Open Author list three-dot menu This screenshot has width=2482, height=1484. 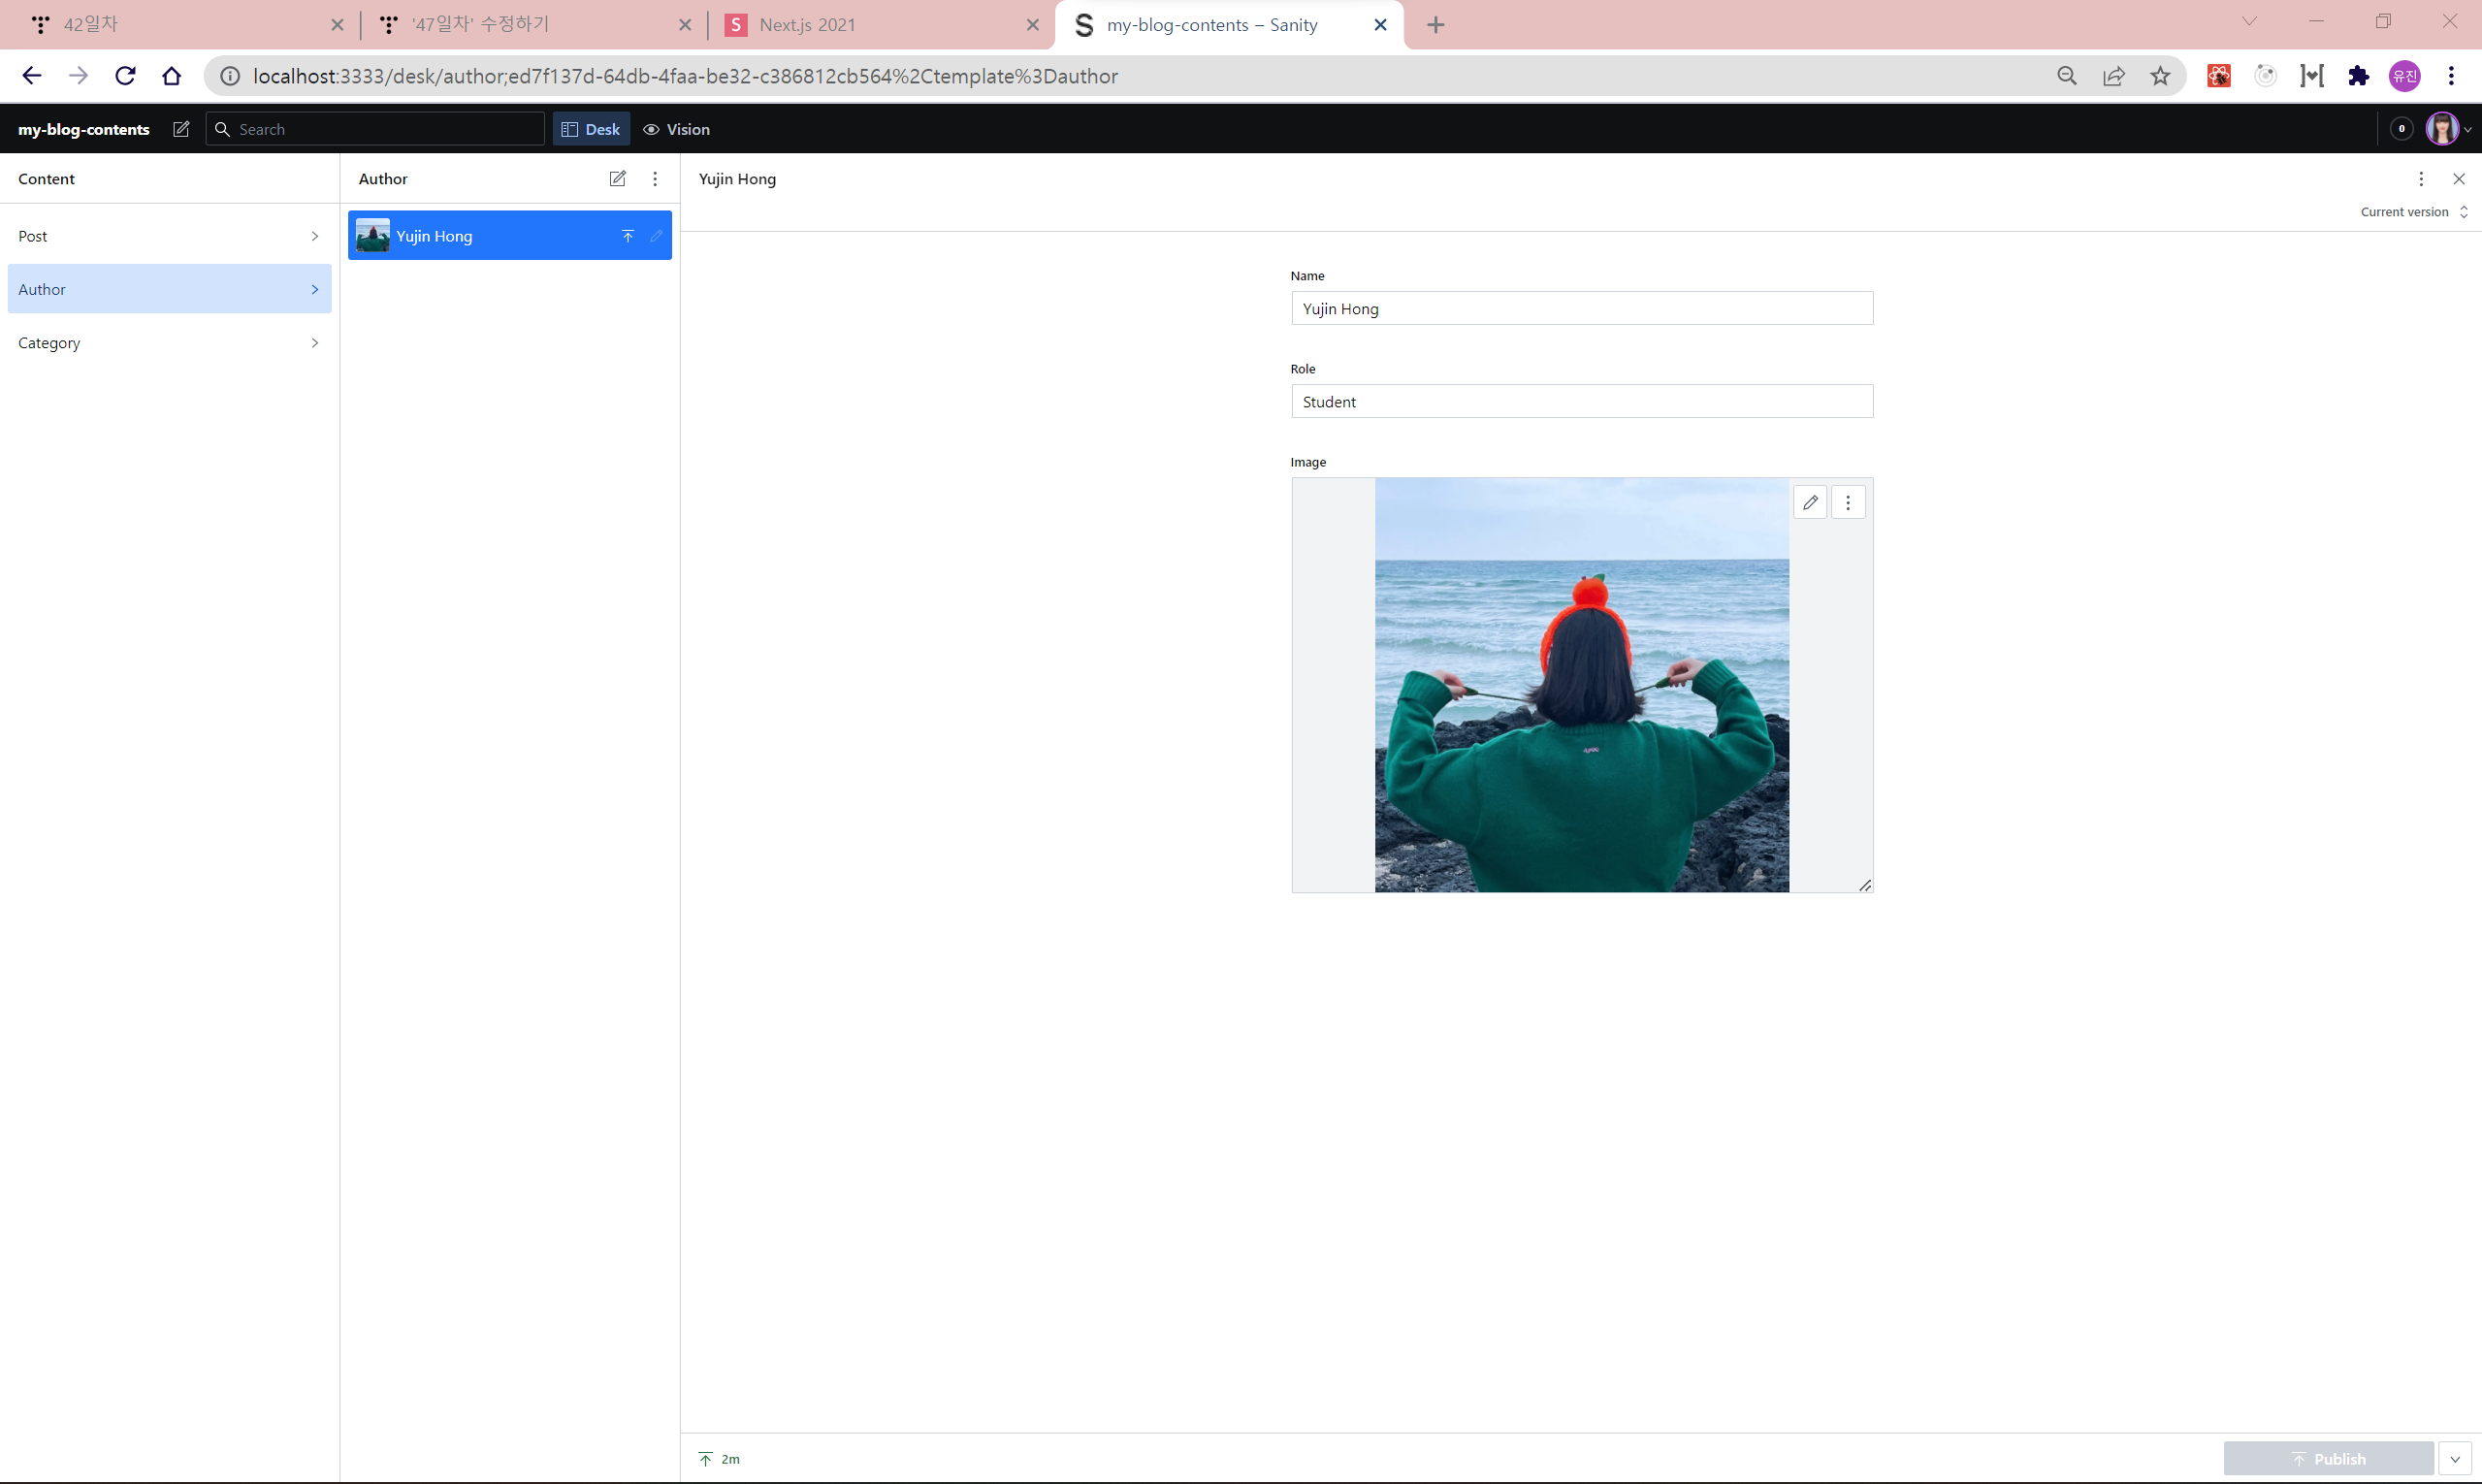(655, 179)
